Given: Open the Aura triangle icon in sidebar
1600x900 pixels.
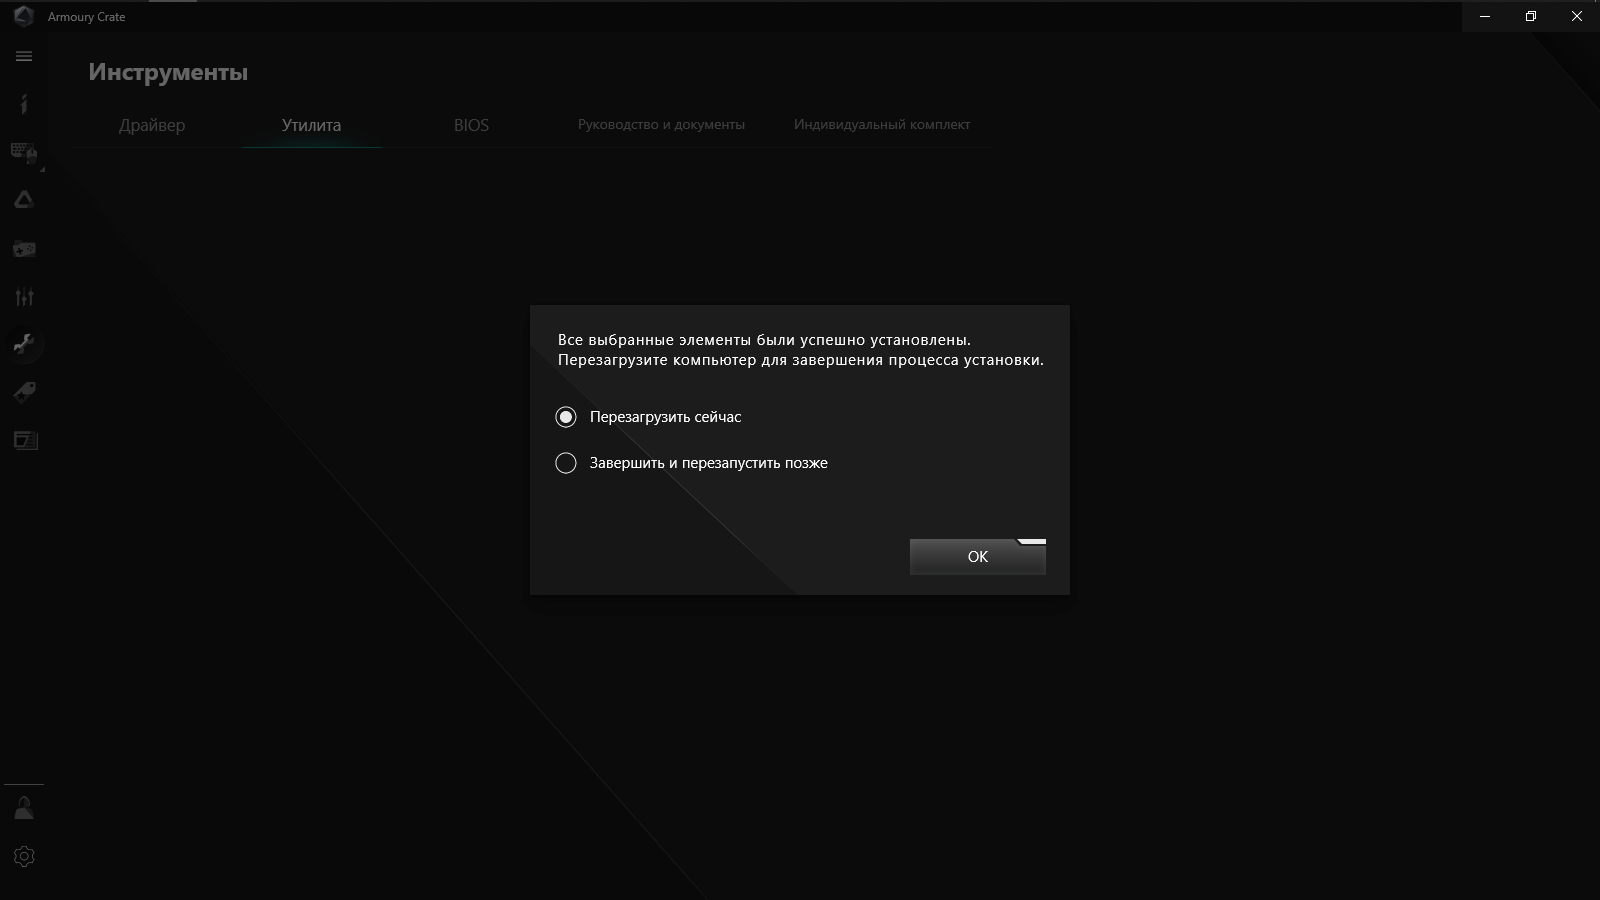Looking at the screenshot, I should coord(24,200).
